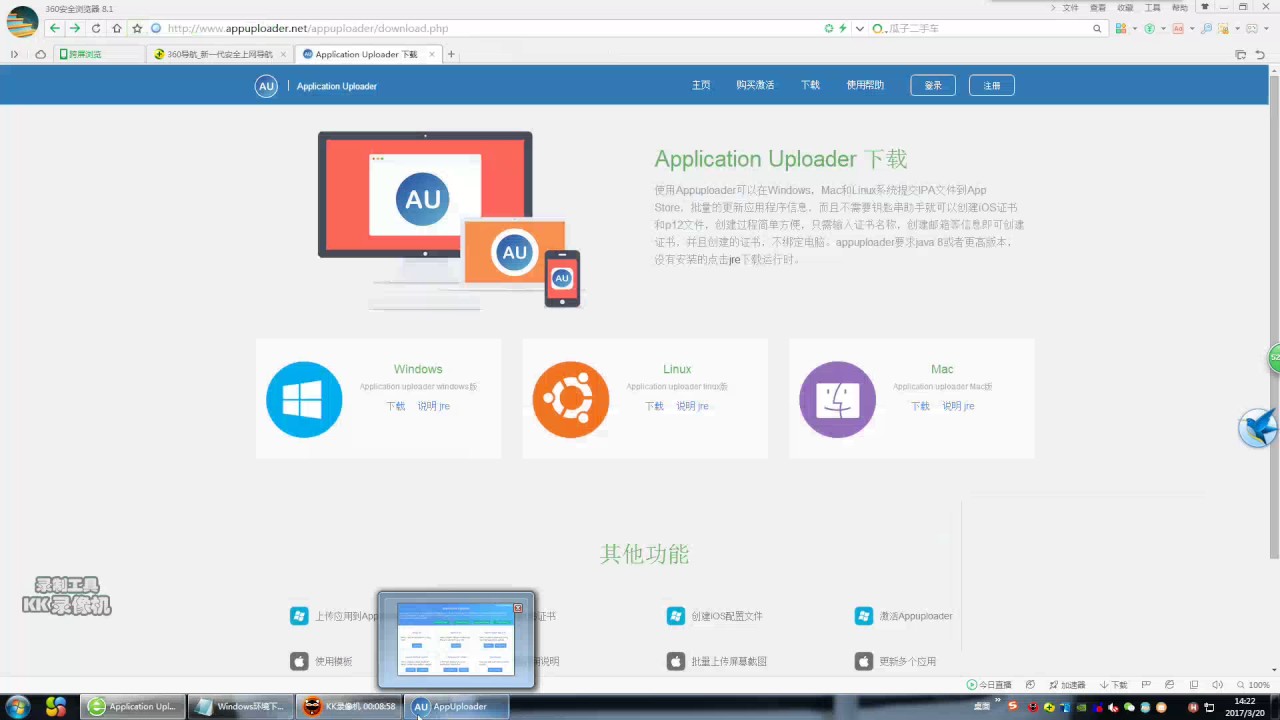The image size is (1280, 720).
Task: Go to 主页 in site navigation
Action: 701,86
